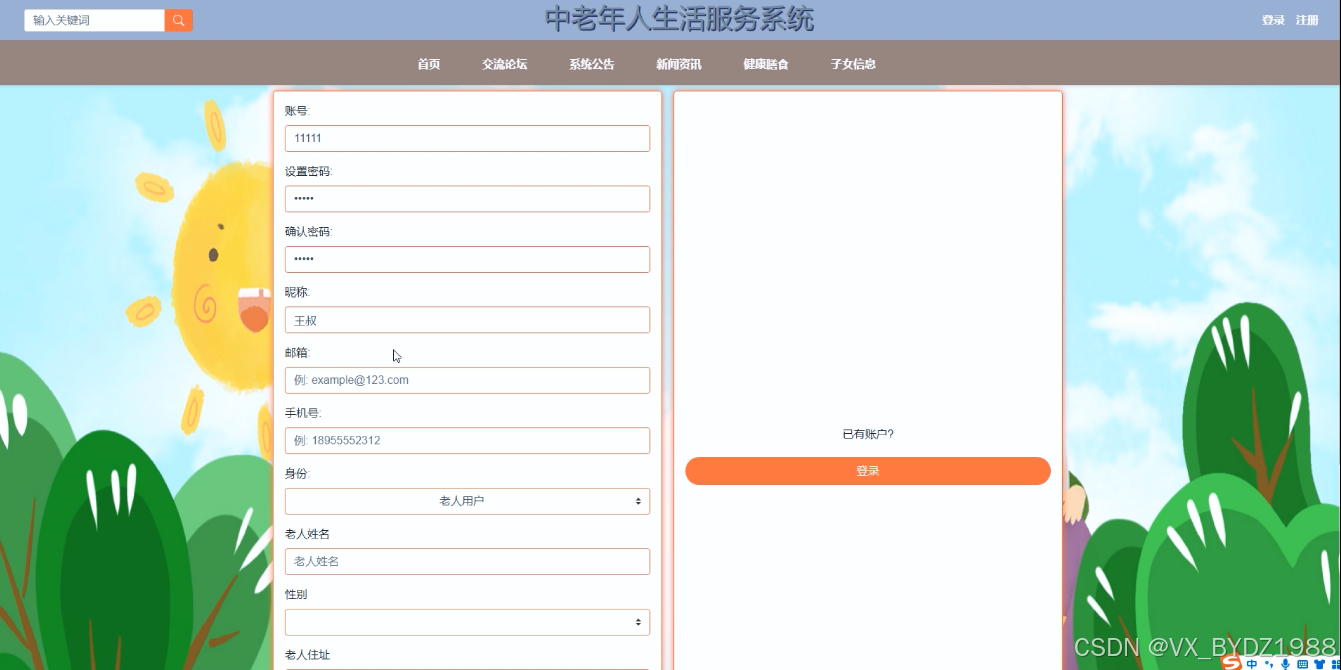This screenshot has width=1341, height=670.
Task: Click the 注册 link in the top bar
Action: 1307,20
